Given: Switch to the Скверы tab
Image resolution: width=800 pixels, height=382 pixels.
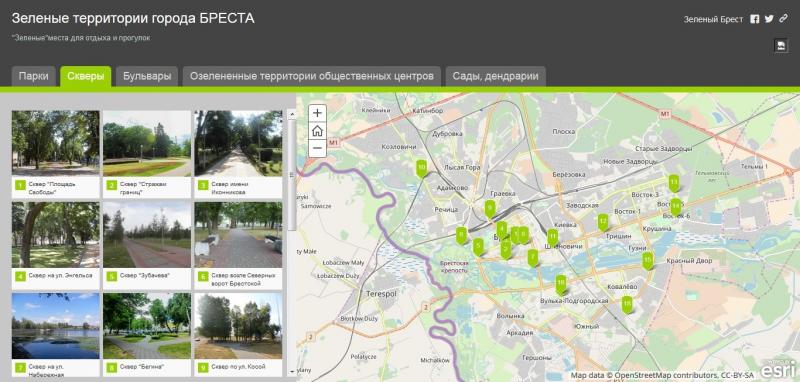Looking at the screenshot, I should pyautogui.click(x=86, y=77).
